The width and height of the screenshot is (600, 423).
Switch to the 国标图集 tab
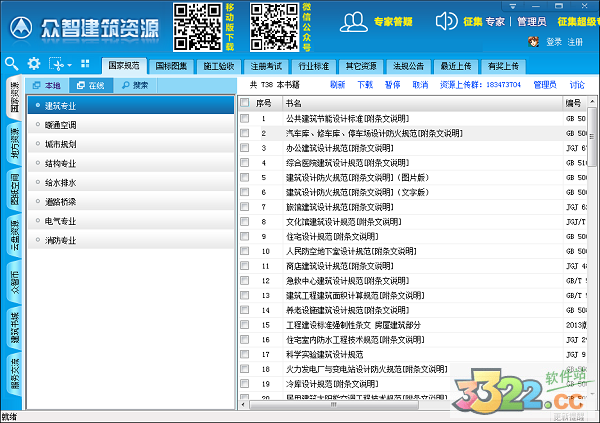tap(172, 65)
